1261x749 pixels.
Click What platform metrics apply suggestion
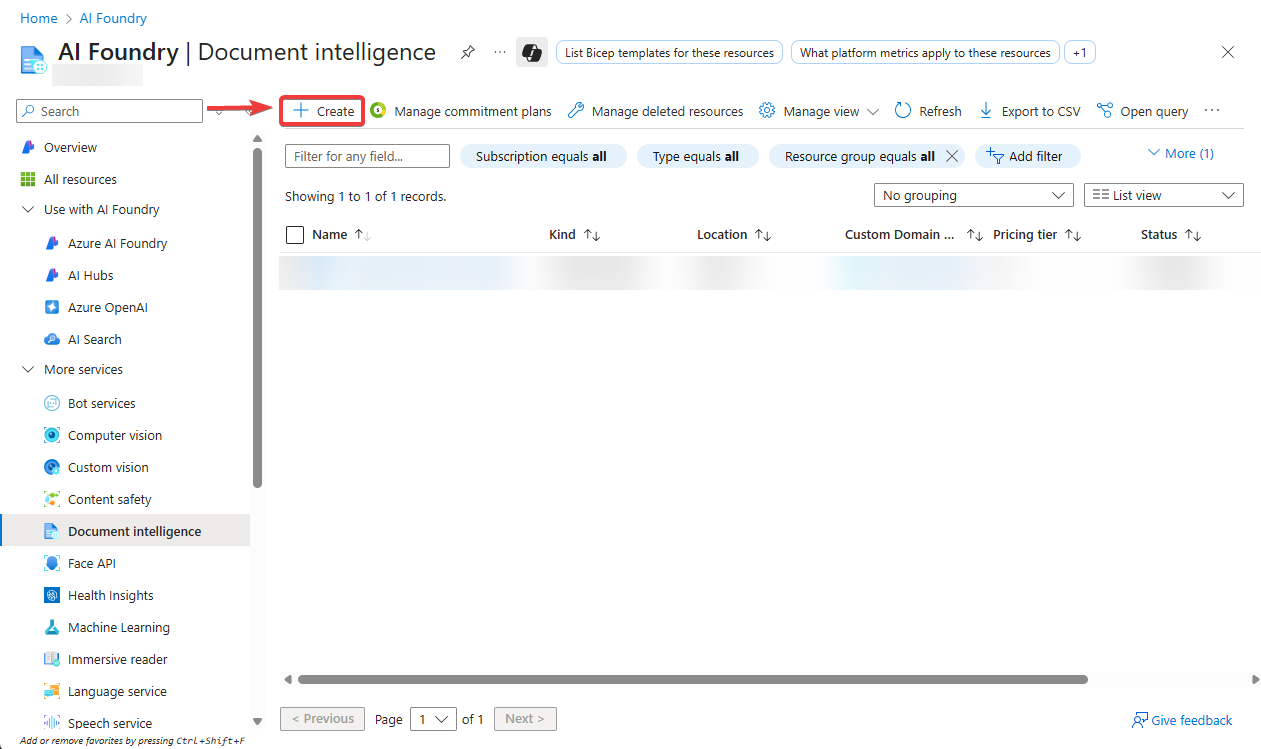coord(925,53)
